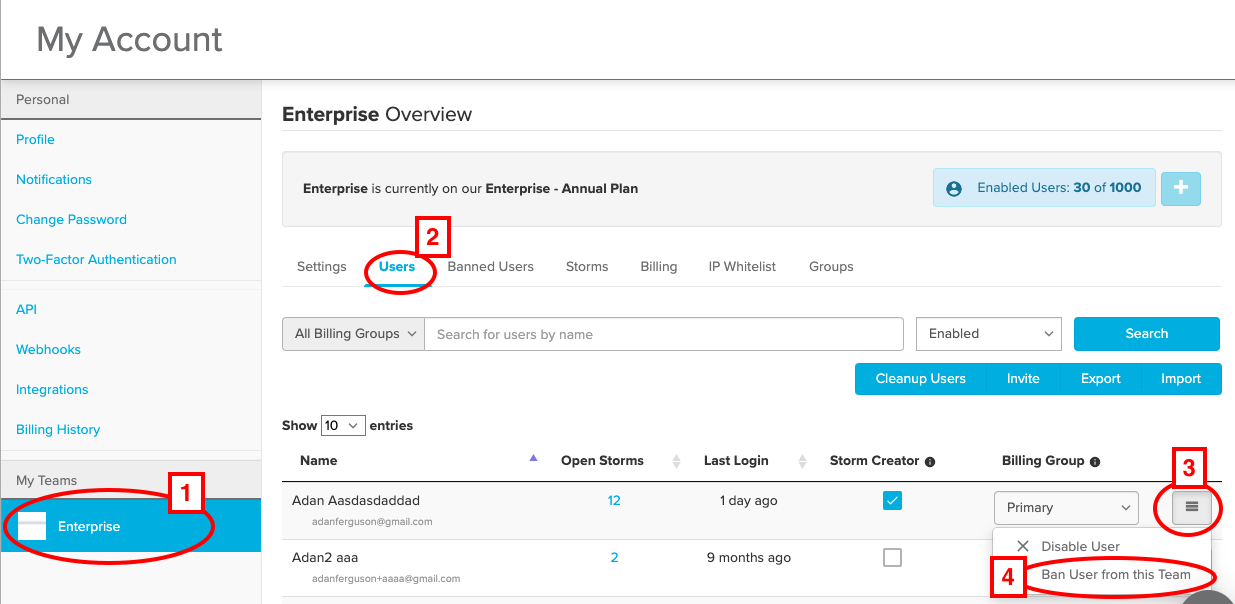Screen dimensions: 1235x604
Task: Click the Cleanup Users button
Action: click(921, 379)
